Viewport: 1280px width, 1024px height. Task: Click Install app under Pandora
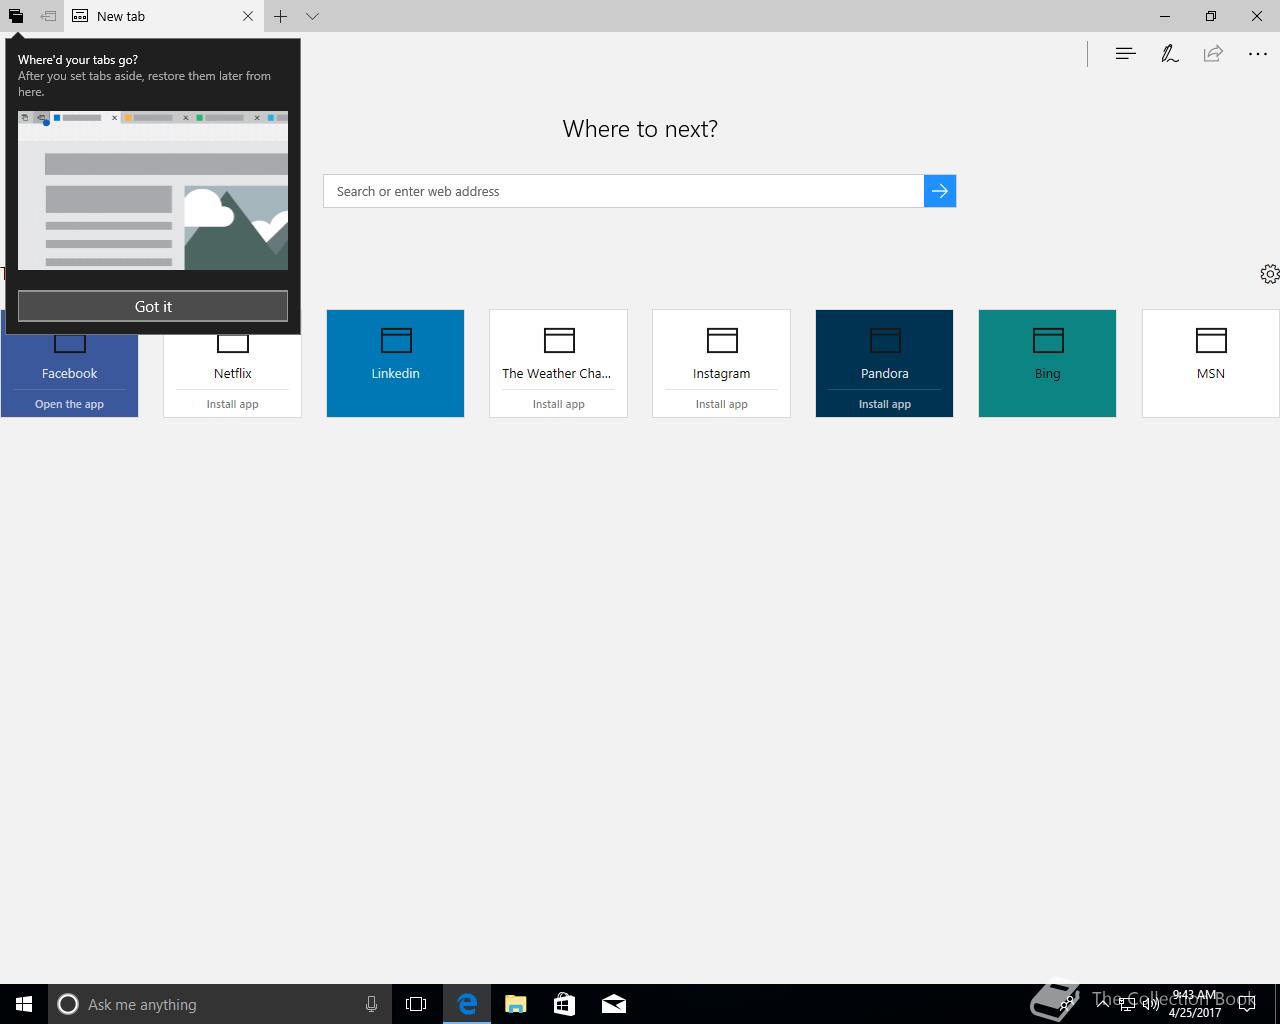884,404
